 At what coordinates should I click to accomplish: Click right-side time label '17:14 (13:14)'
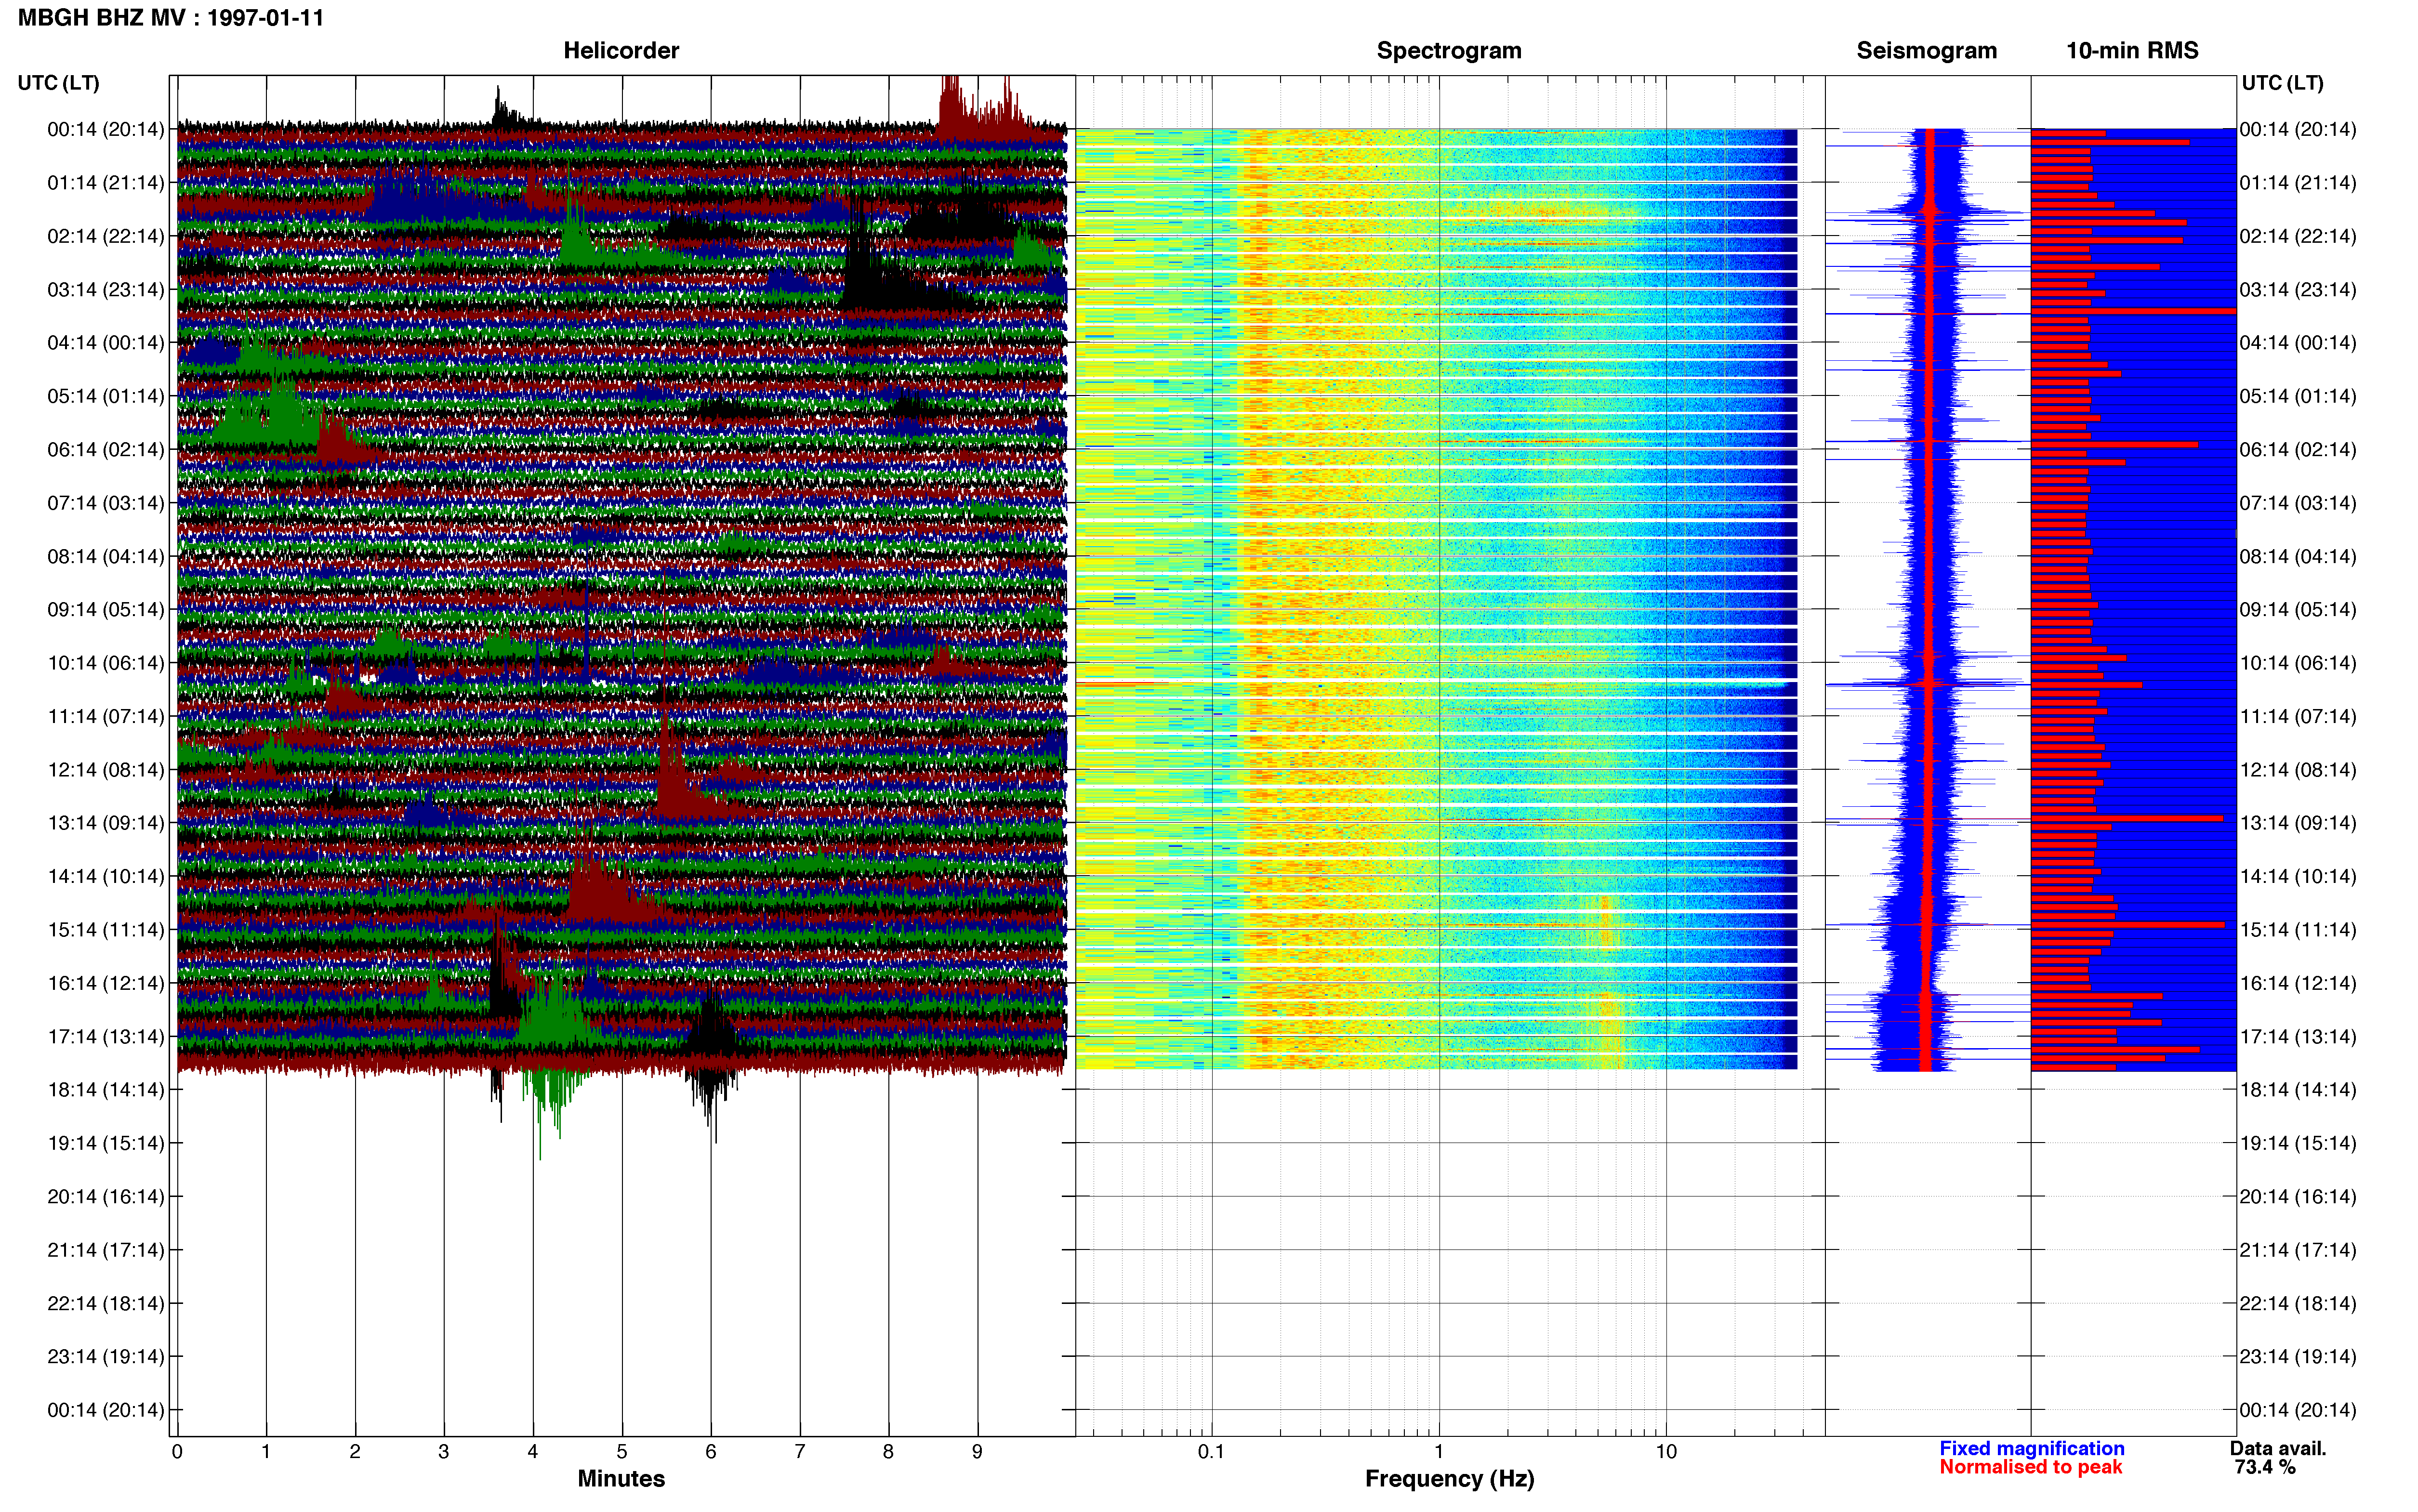click(x=2298, y=1036)
